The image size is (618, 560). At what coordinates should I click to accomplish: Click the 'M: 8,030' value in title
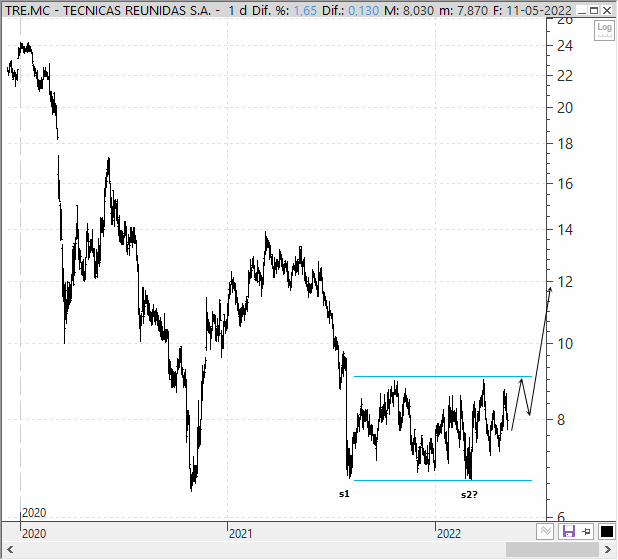point(409,10)
